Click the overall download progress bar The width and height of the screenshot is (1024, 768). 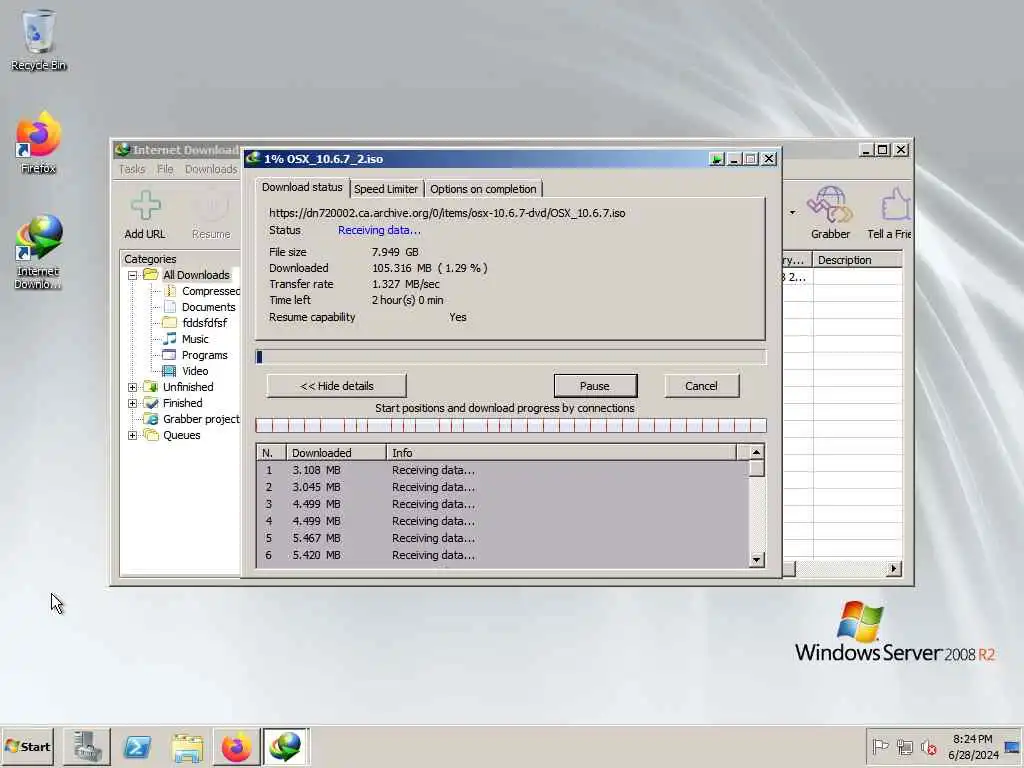pos(511,357)
